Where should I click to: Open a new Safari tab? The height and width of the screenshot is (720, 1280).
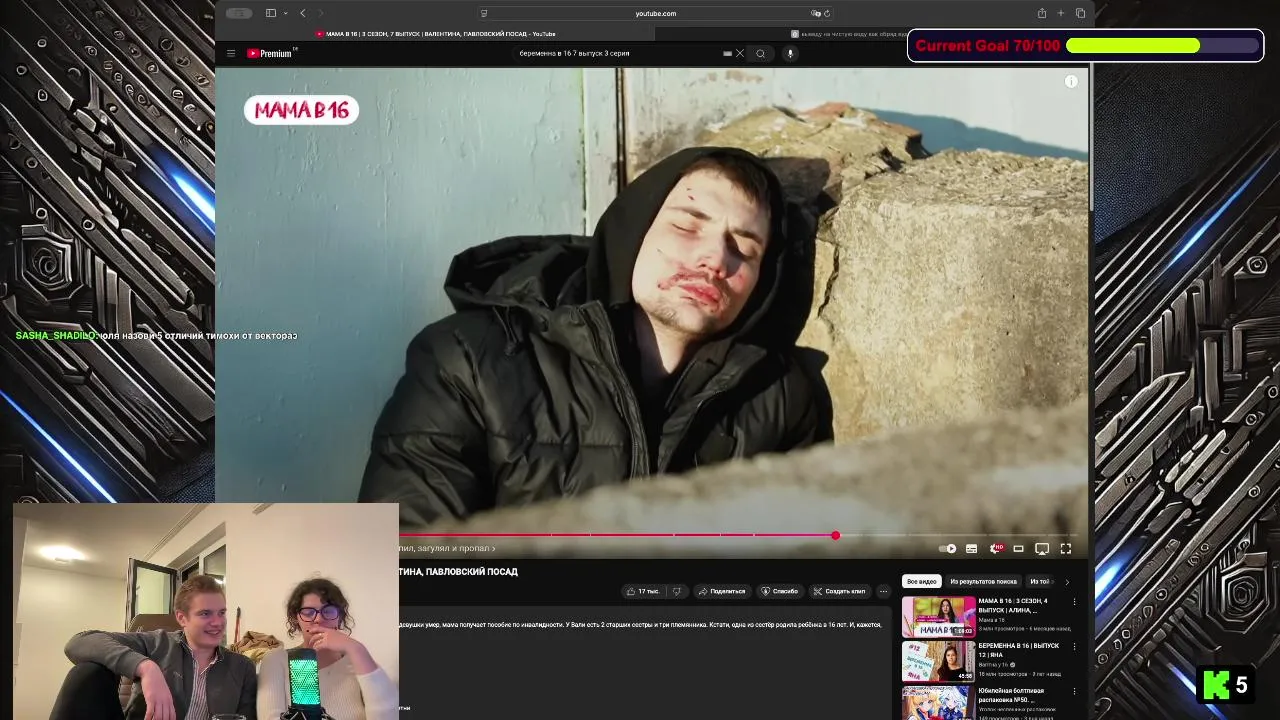(1061, 13)
